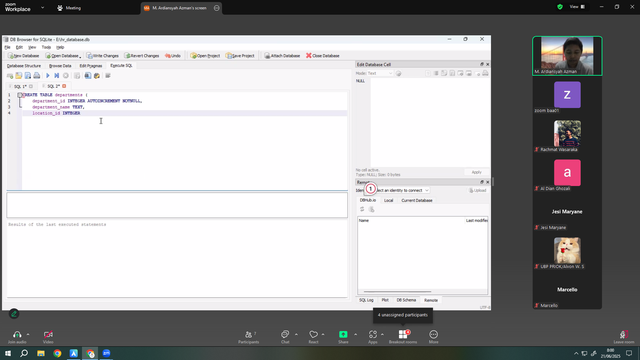
Task: Select the SQL Log bottom tab
Action: tap(366, 300)
